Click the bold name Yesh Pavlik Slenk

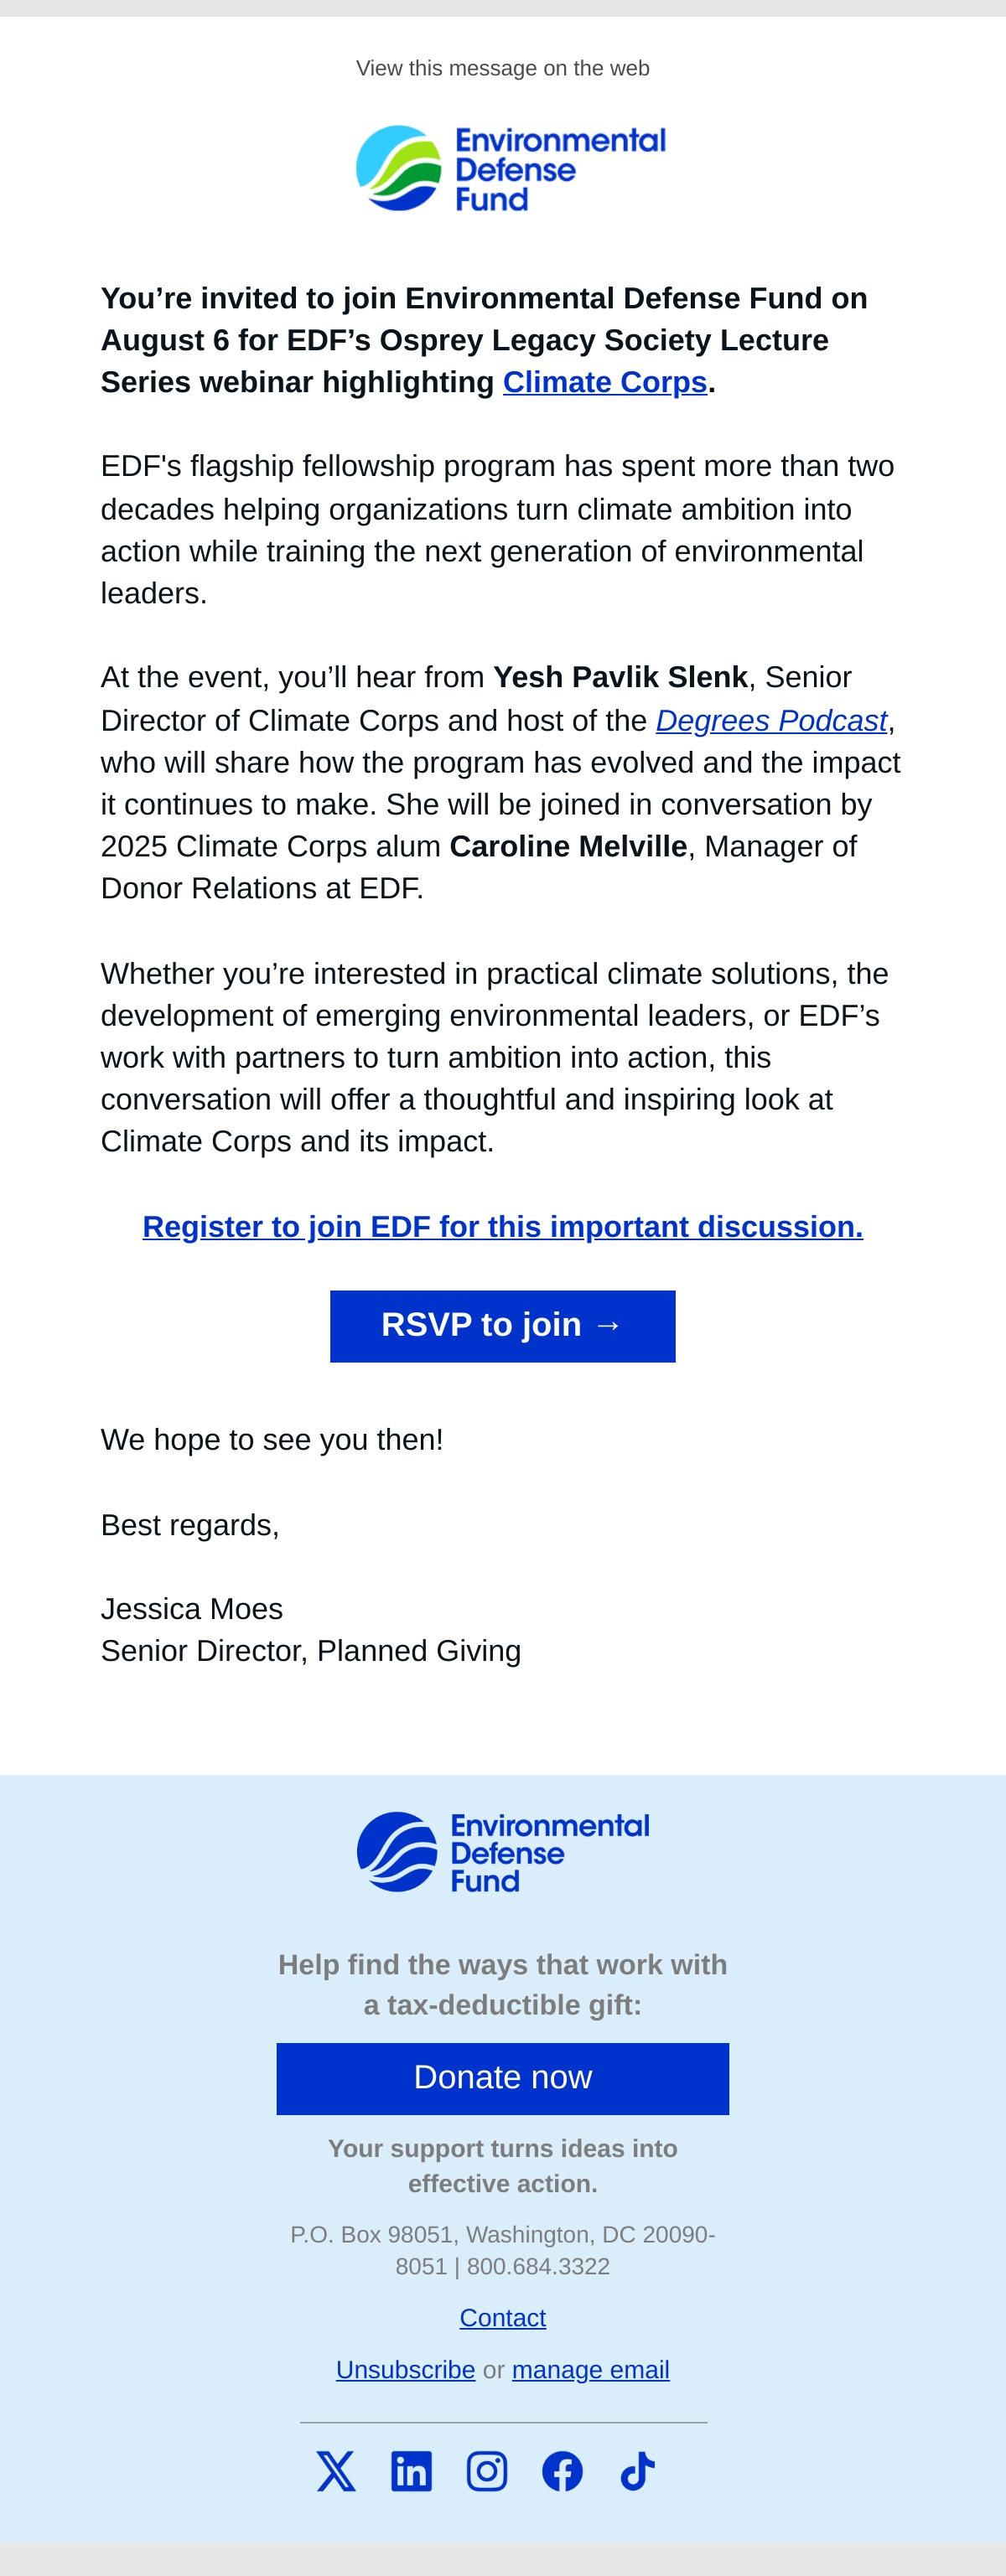pos(621,677)
